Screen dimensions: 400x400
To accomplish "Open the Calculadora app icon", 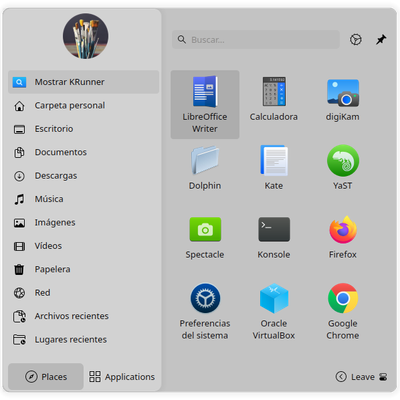I will coord(274,99).
